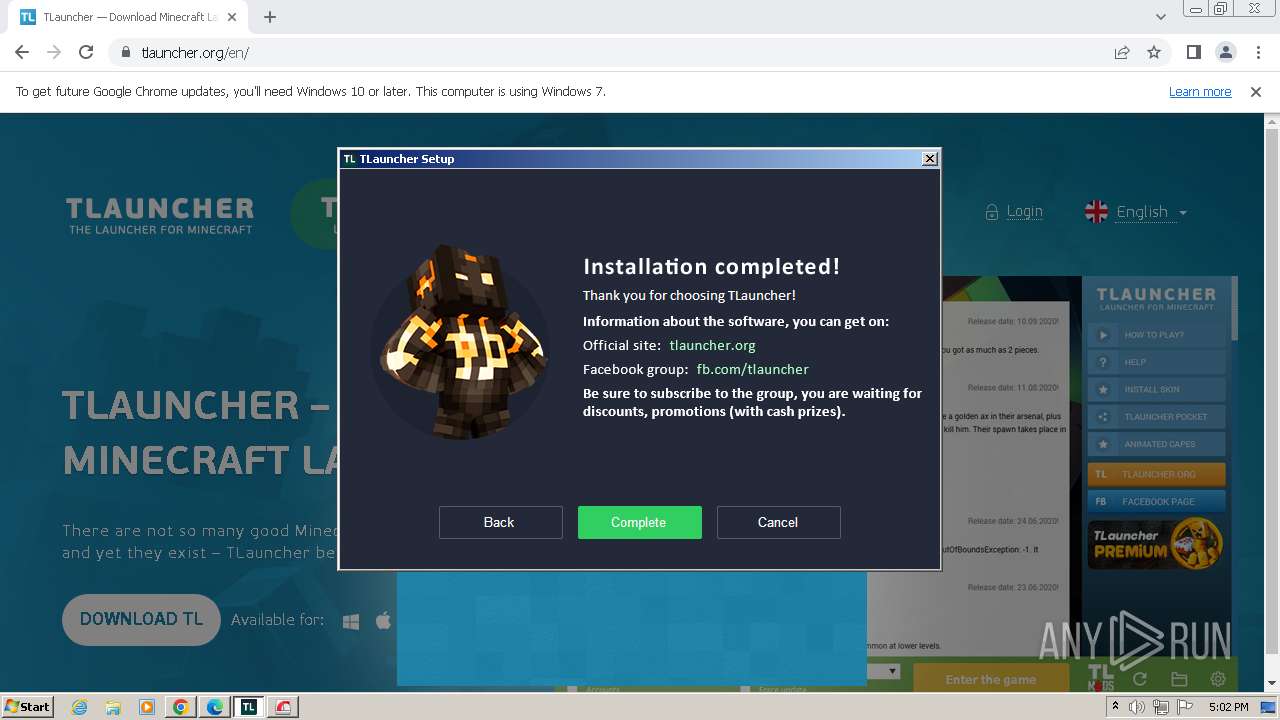Image resolution: width=1280 pixels, height=720 pixels.
Task: Click HELP in the launcher preview
Action: 1156,362
